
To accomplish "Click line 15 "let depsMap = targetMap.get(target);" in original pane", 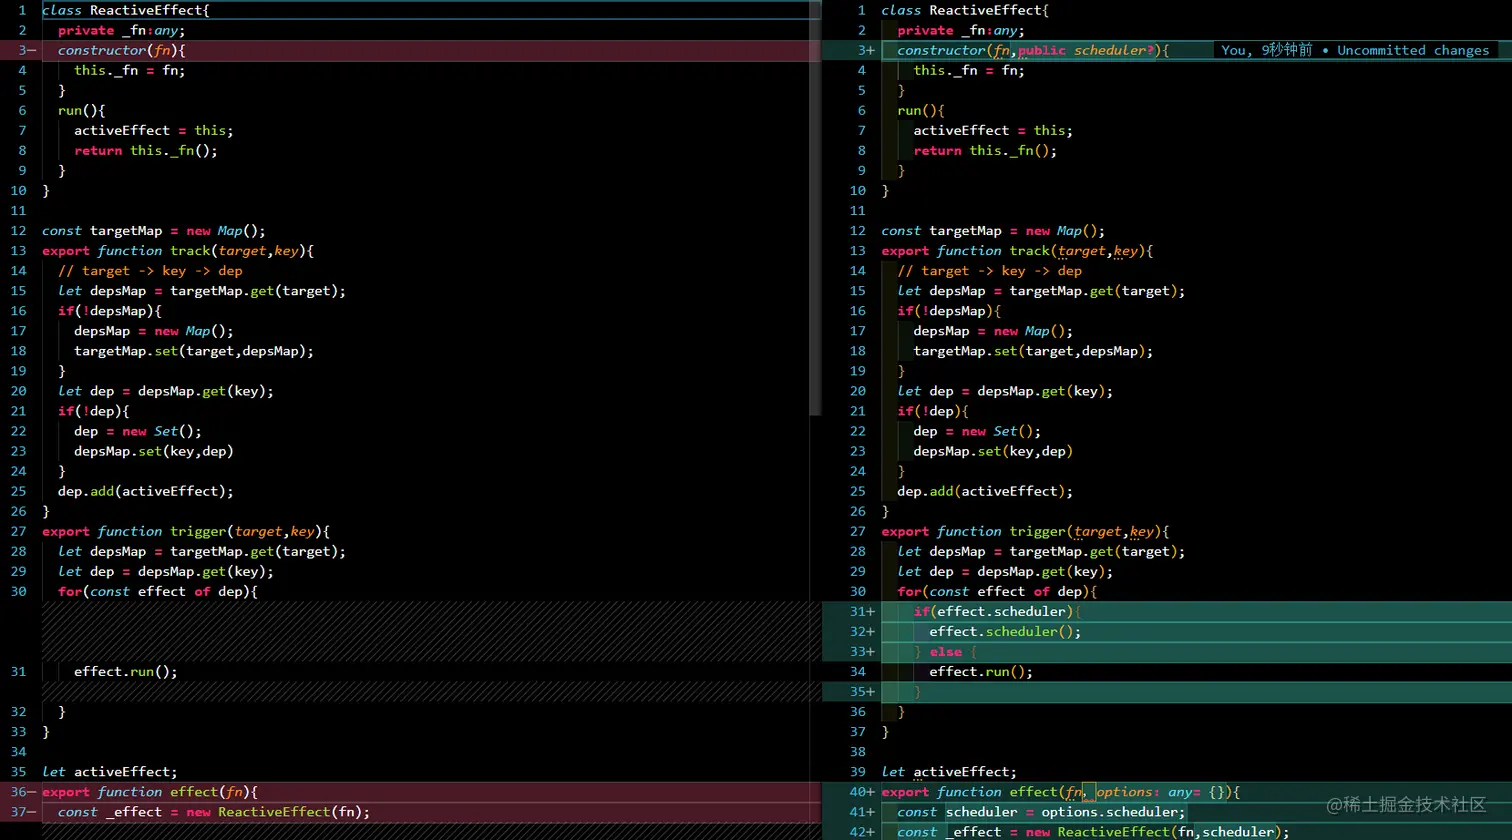I will coord(202,290).
